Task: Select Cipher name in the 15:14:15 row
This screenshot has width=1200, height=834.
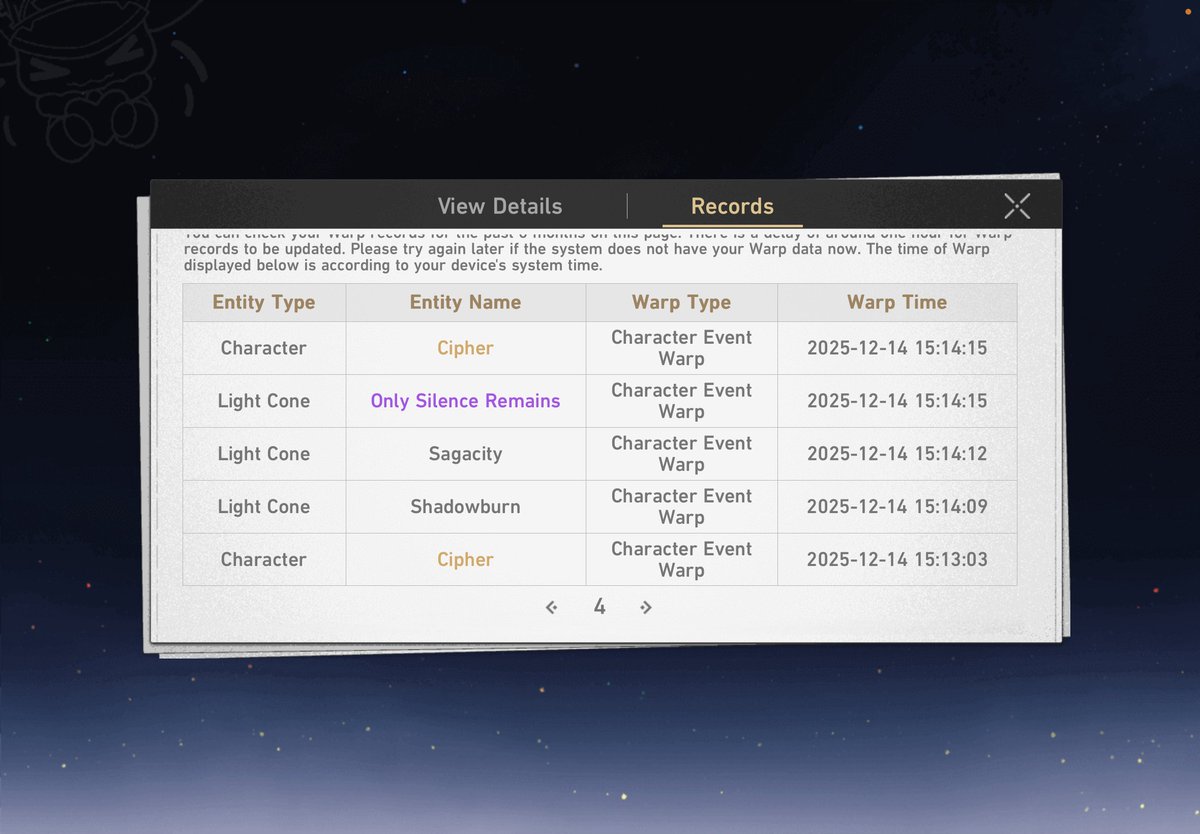Action: click(x=466, y=348)
